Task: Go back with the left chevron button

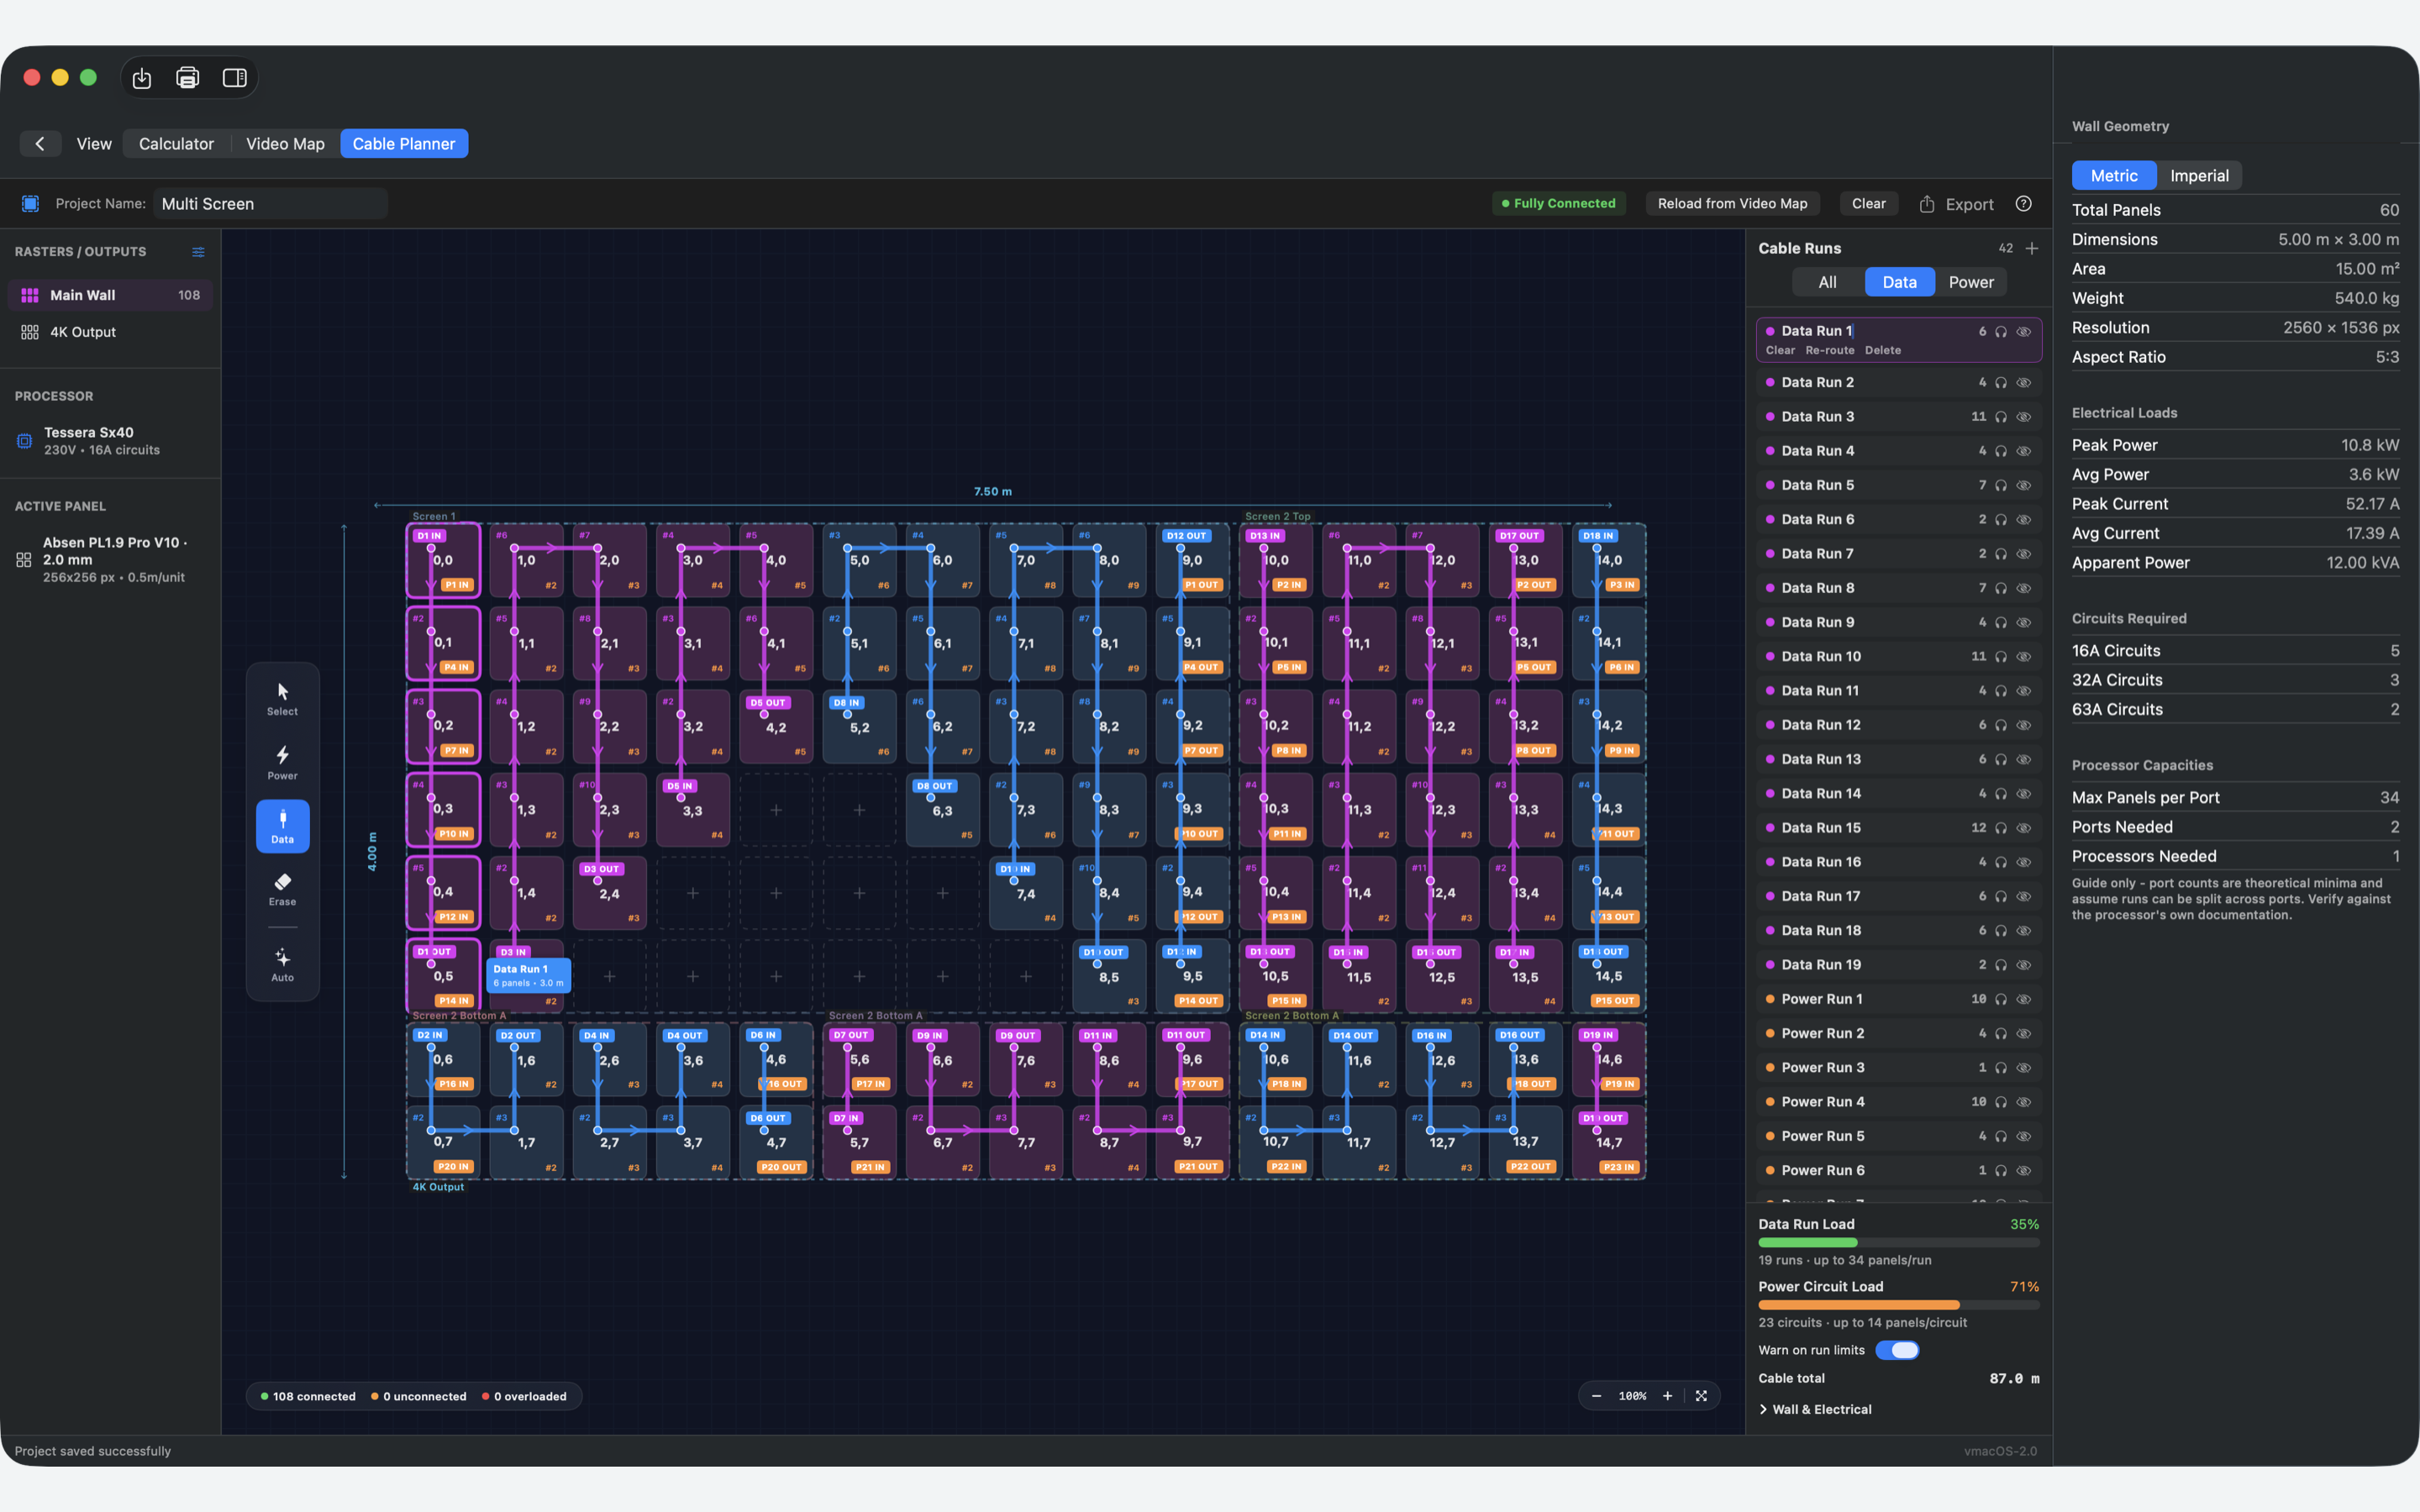Action: tap(40, 144)
